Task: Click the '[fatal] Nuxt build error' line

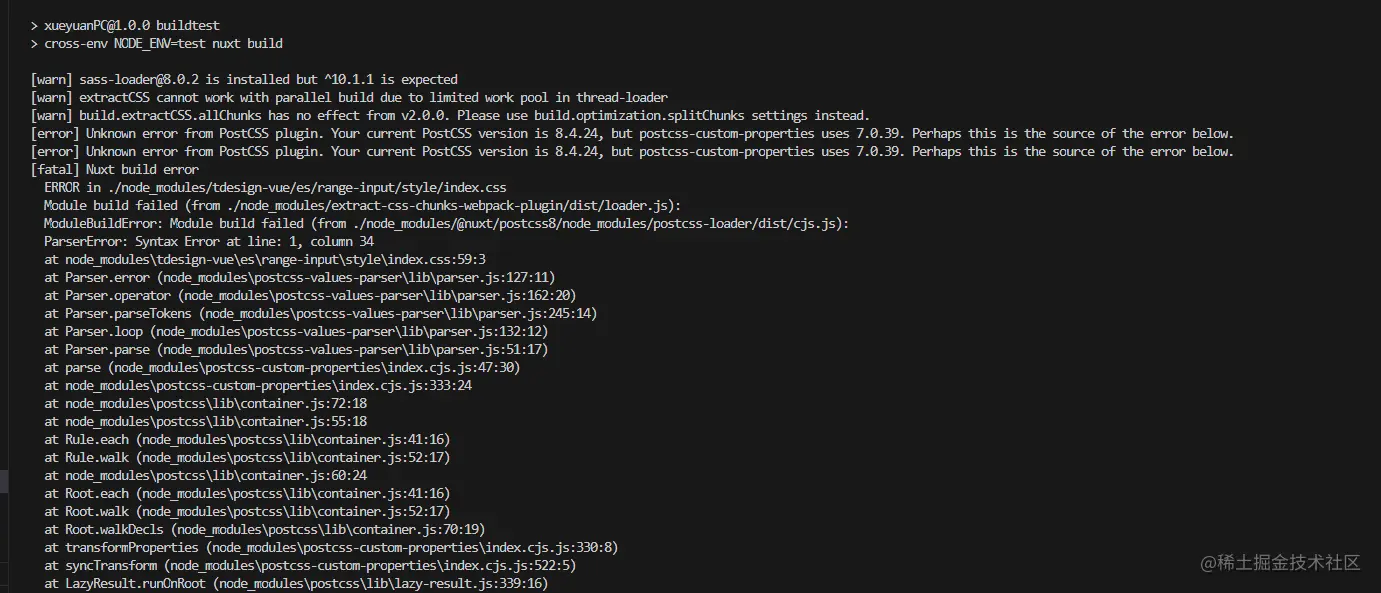Action: pos(115,169)
